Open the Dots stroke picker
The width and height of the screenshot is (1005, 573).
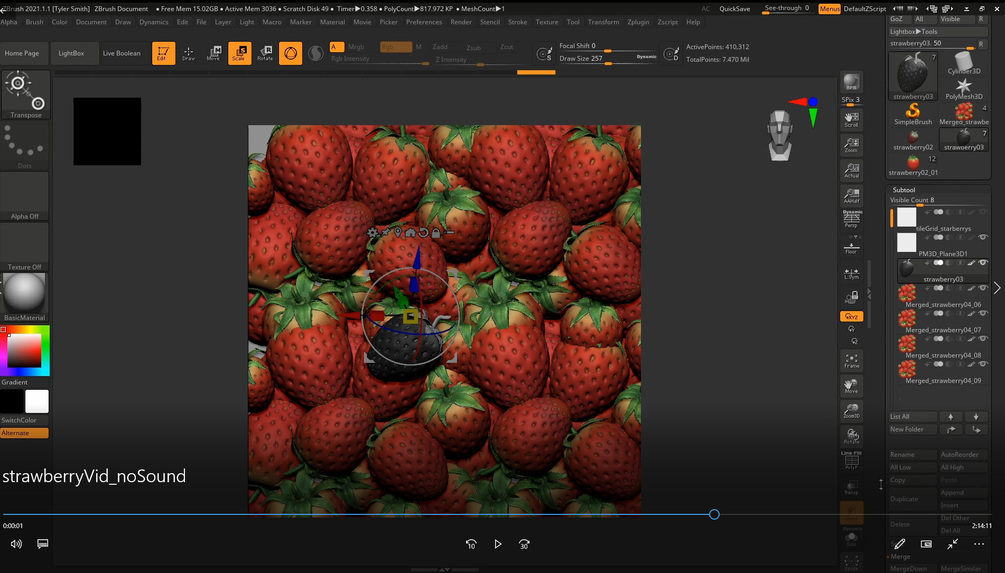click(25, 145)
